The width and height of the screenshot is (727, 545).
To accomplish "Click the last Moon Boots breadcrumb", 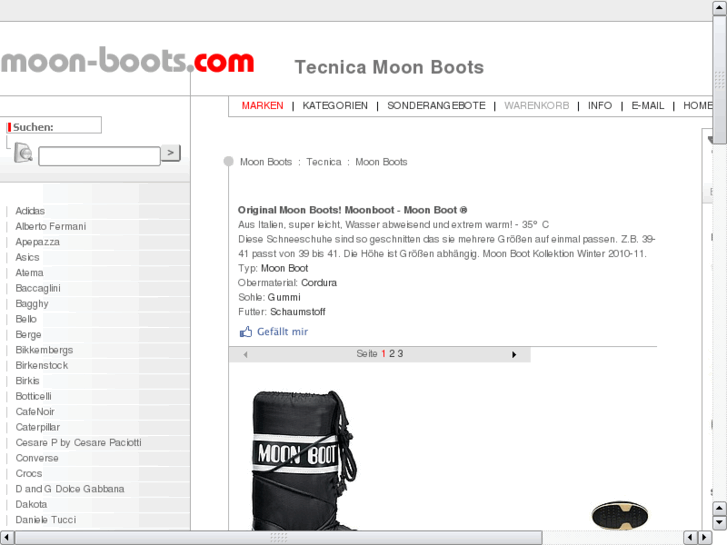I will (x=381, y=162).
